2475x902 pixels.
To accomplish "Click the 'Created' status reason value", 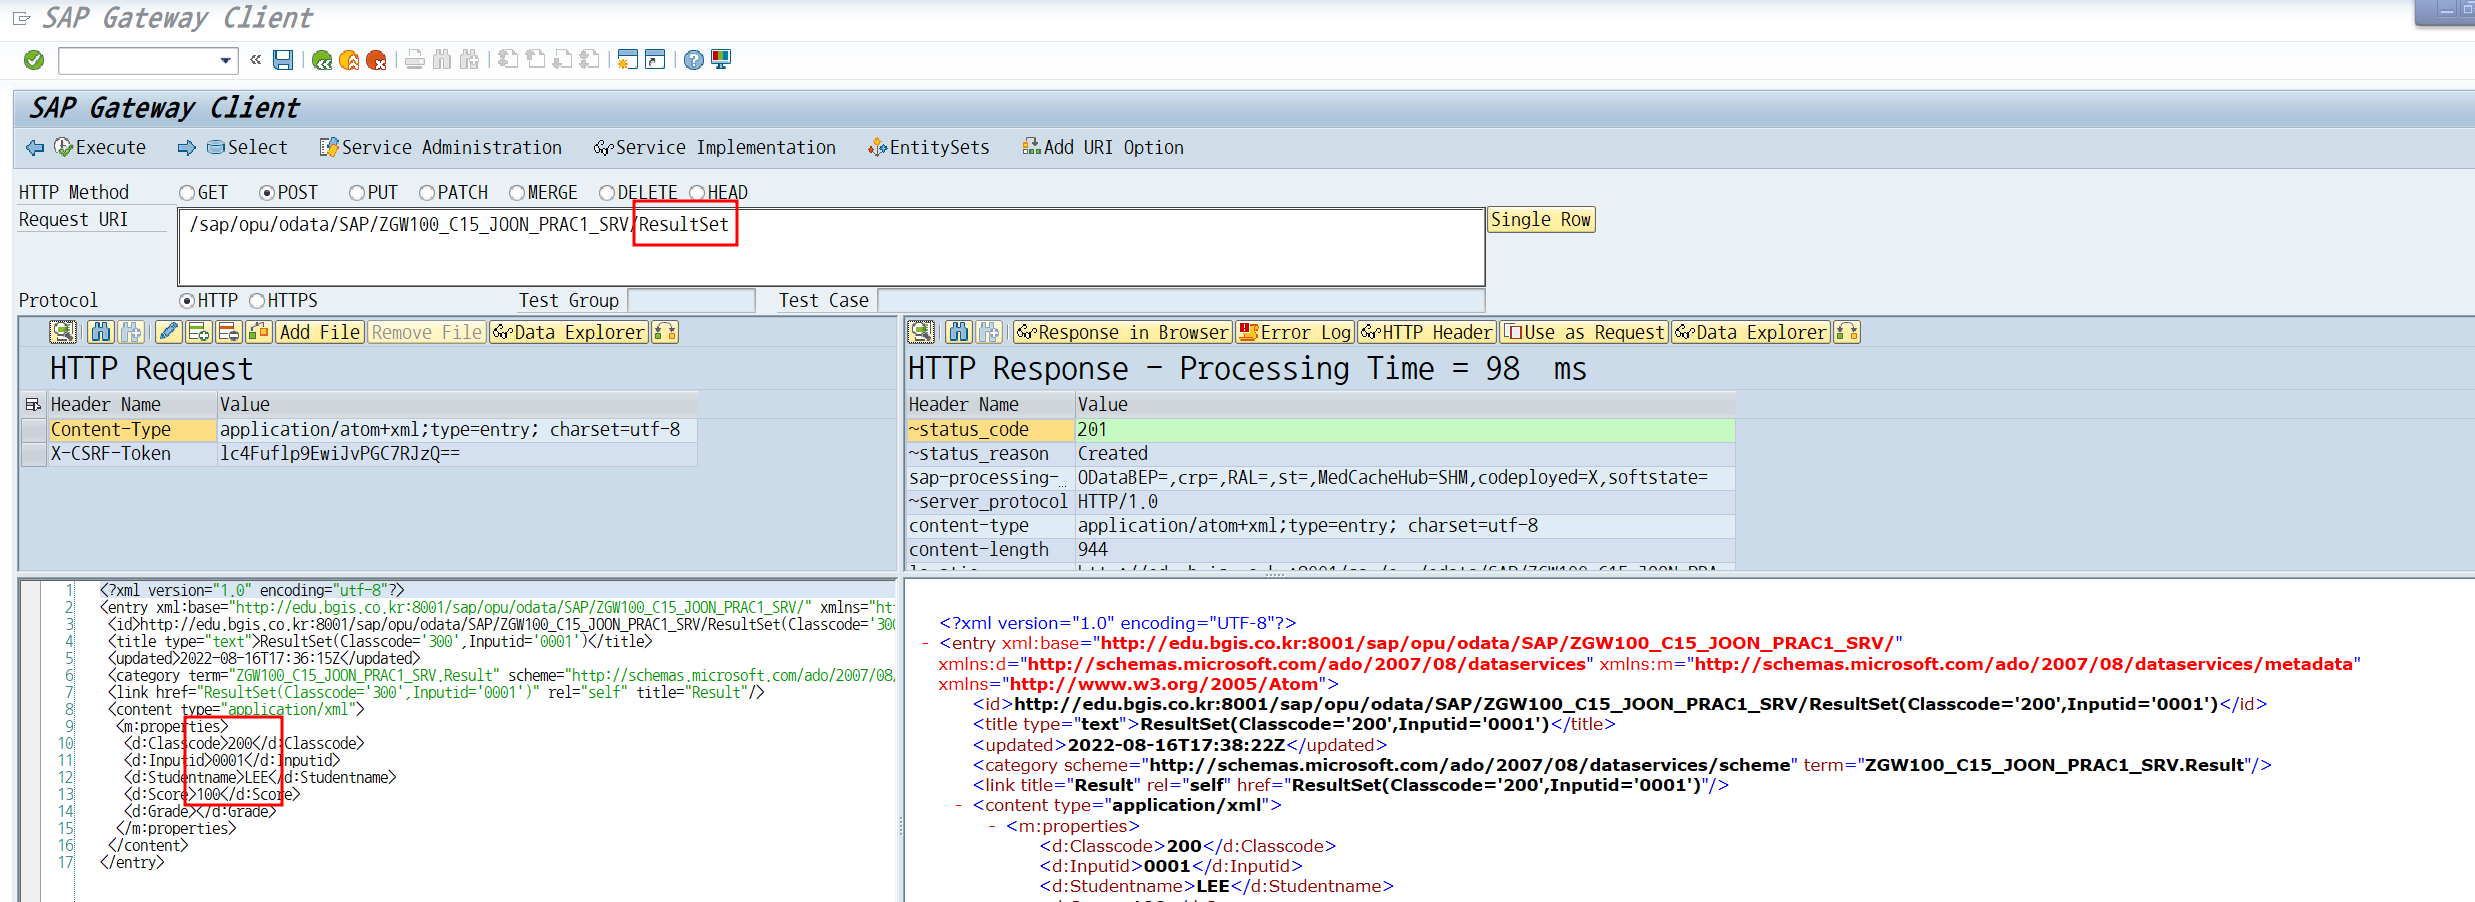I will click(x=1113, y=454).
